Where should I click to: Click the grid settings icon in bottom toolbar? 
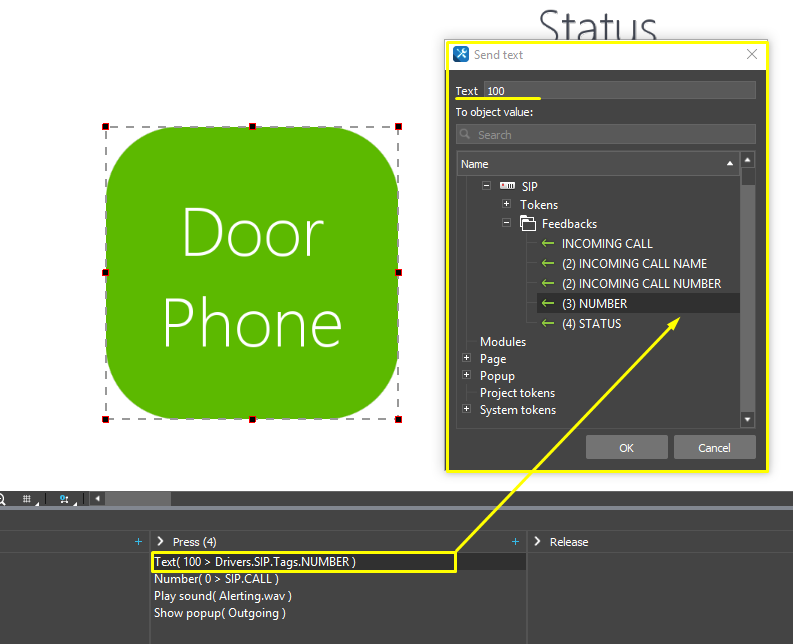point(28,498)
